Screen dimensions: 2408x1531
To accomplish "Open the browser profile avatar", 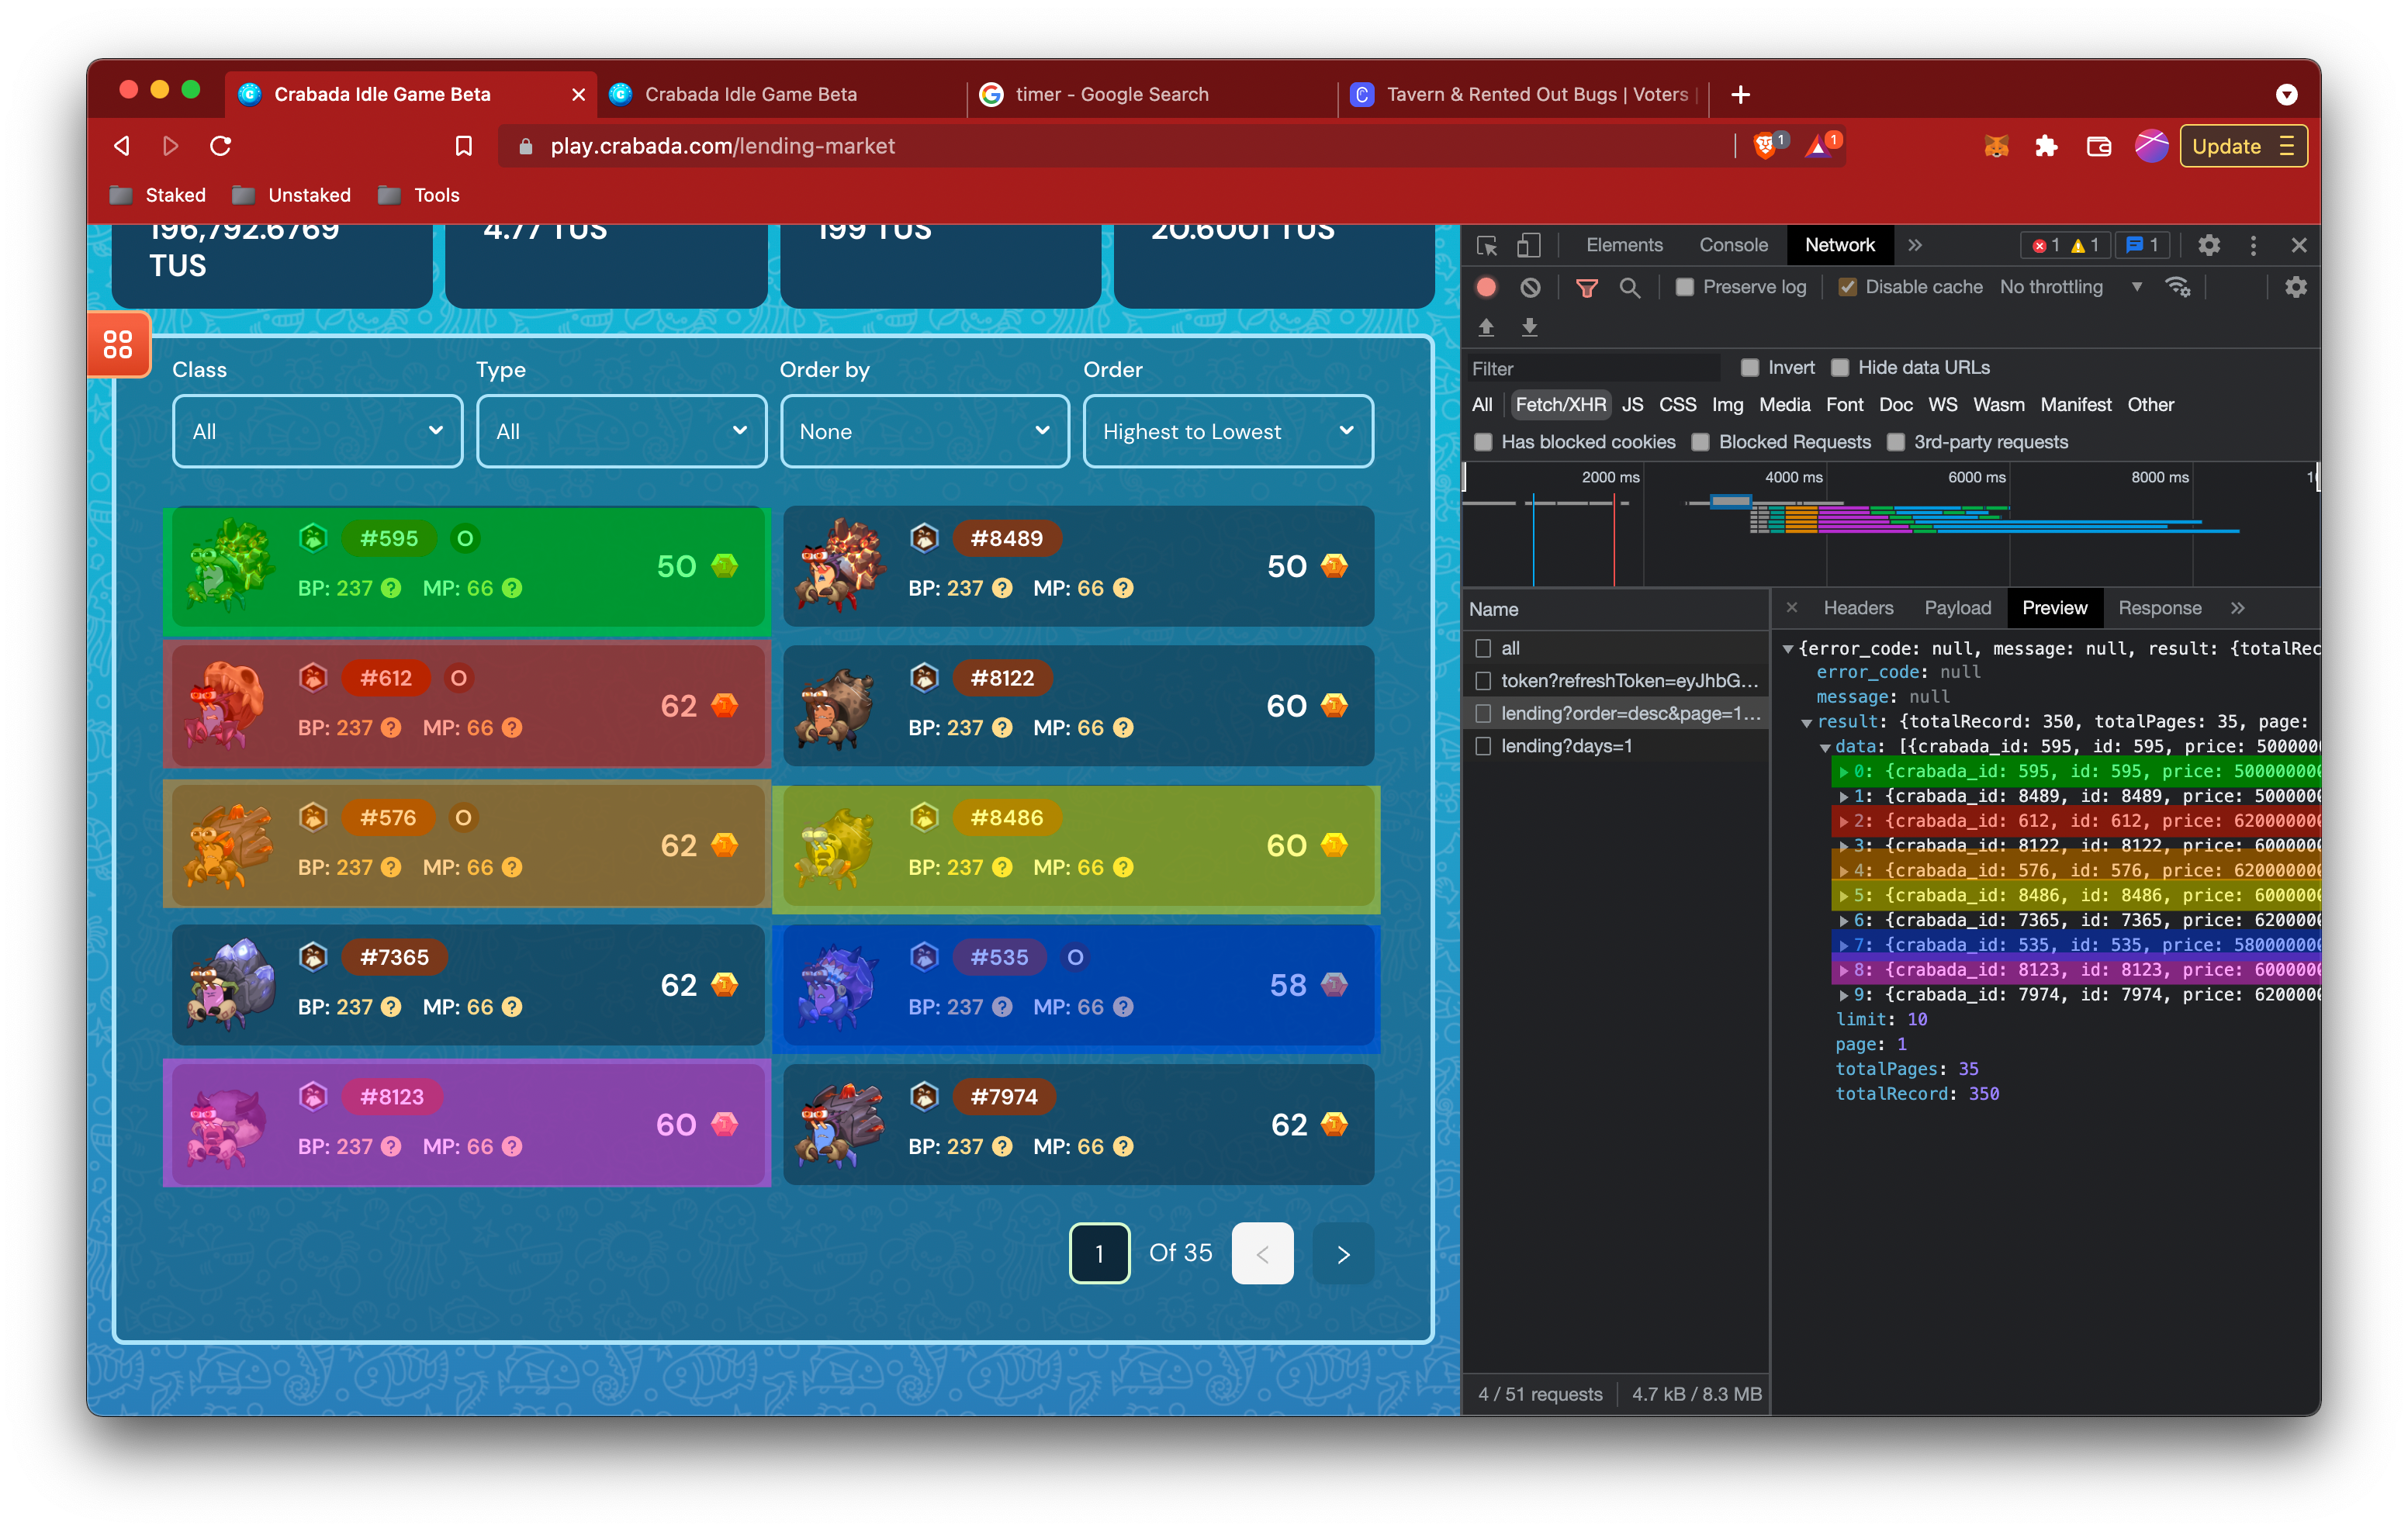I will [2151, 146].
